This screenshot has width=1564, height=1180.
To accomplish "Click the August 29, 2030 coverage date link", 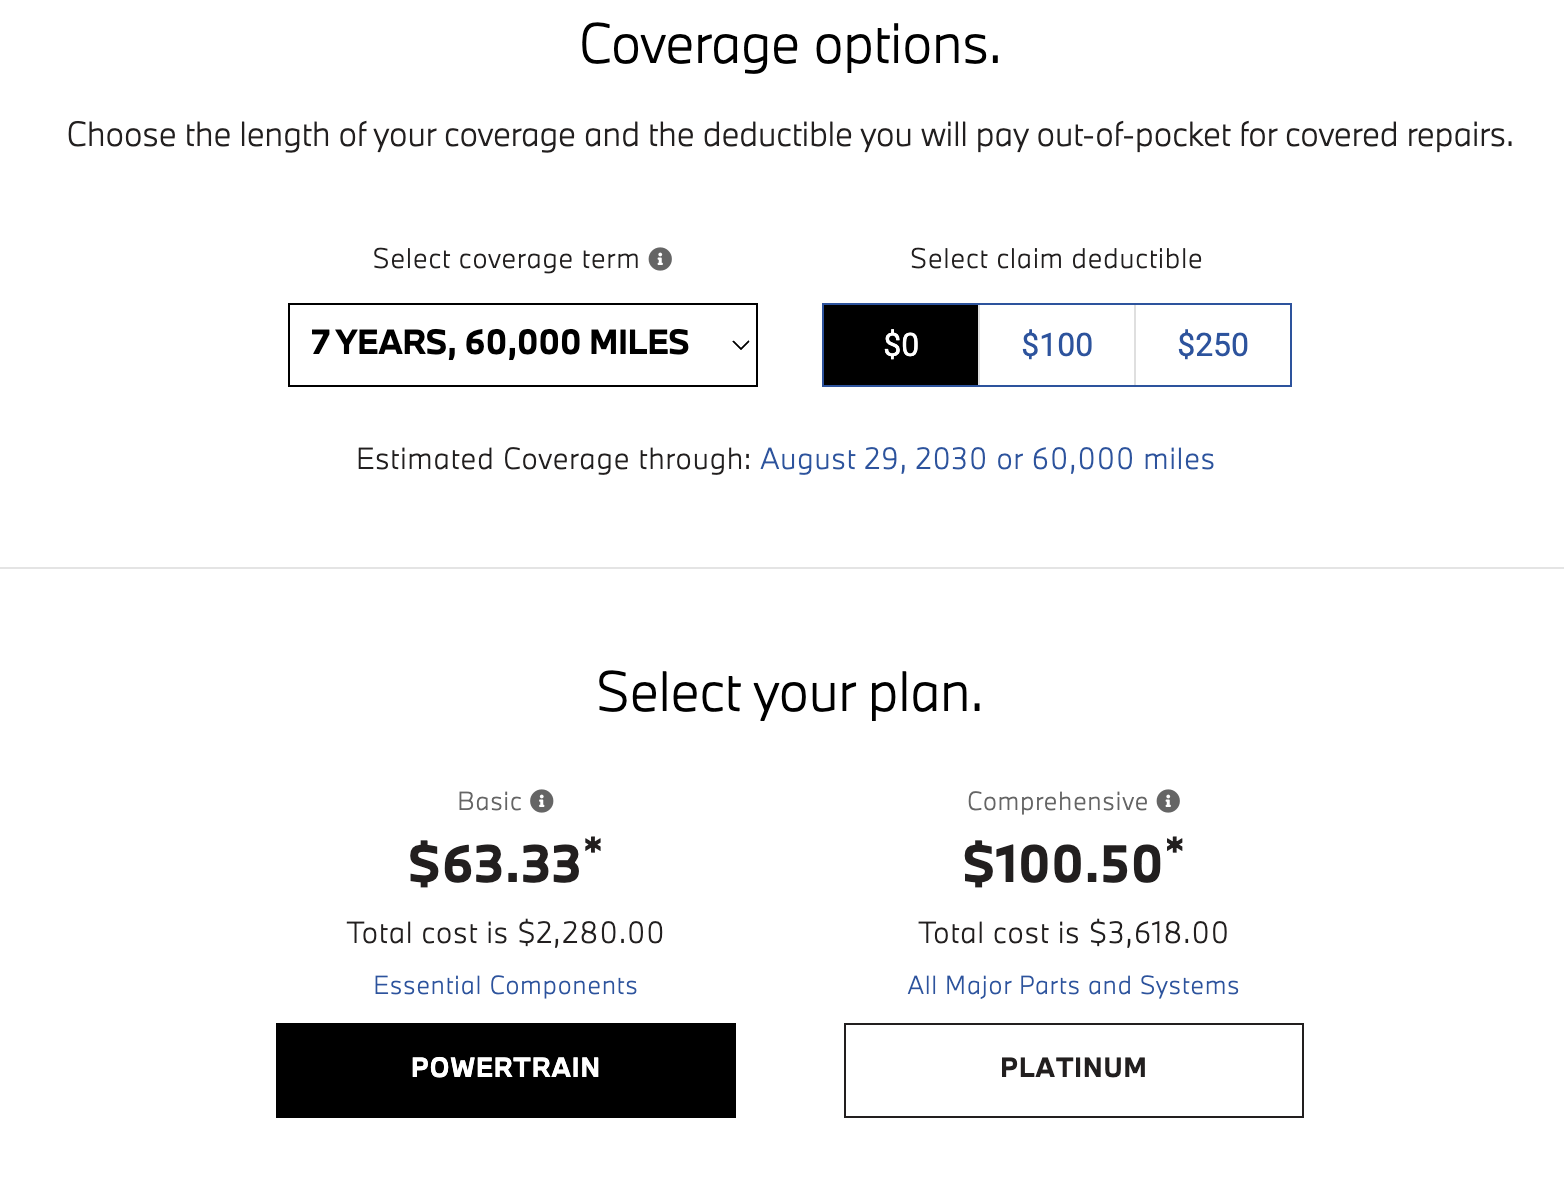I will (987, 459).
